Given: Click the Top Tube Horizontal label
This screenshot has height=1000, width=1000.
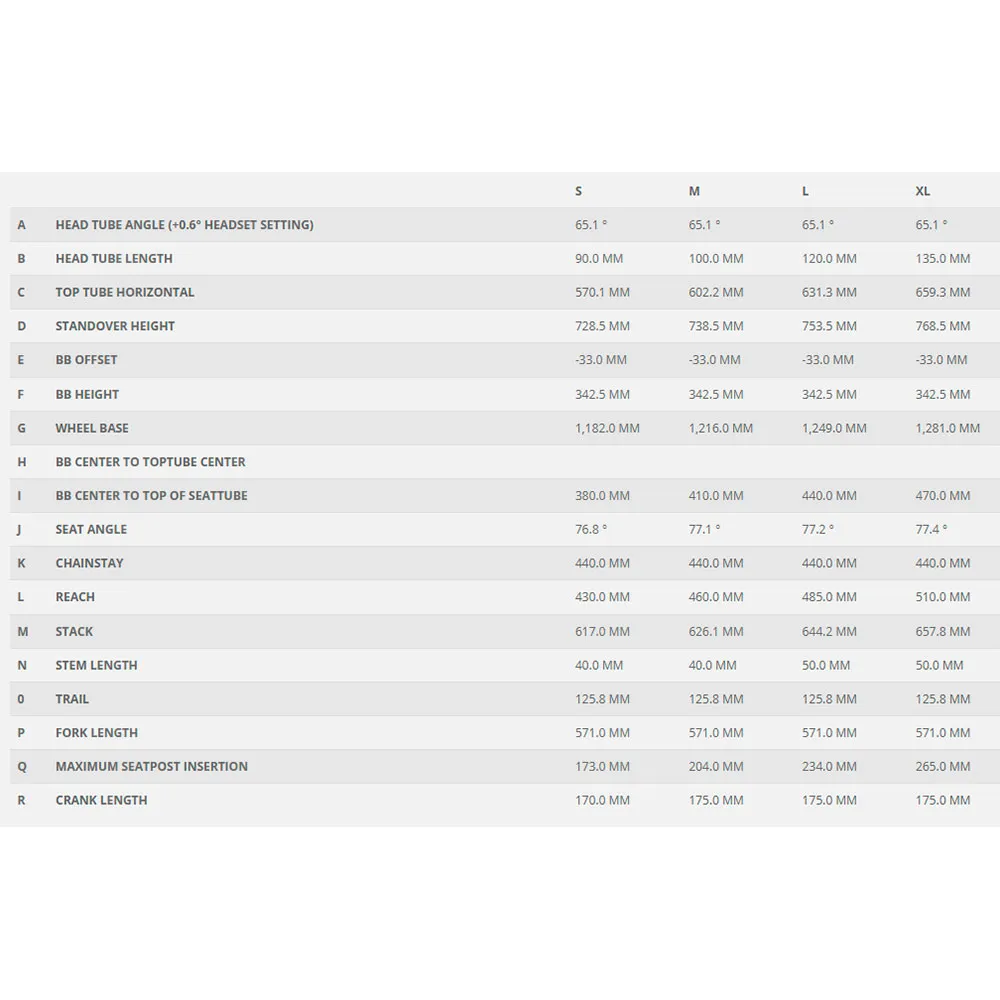Looking at the screenshot, I should coord(125,292).
